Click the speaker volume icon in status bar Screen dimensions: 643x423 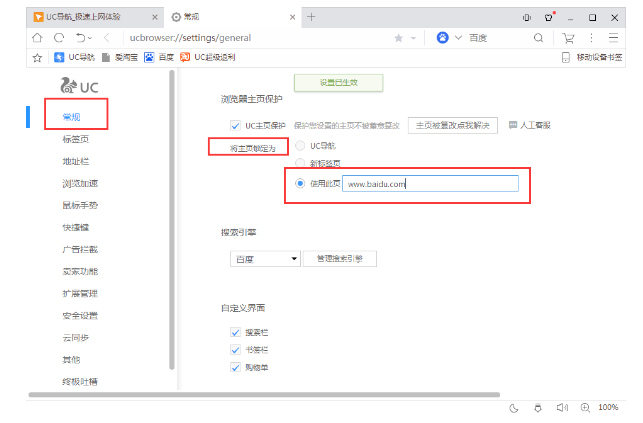coord(562,407)
